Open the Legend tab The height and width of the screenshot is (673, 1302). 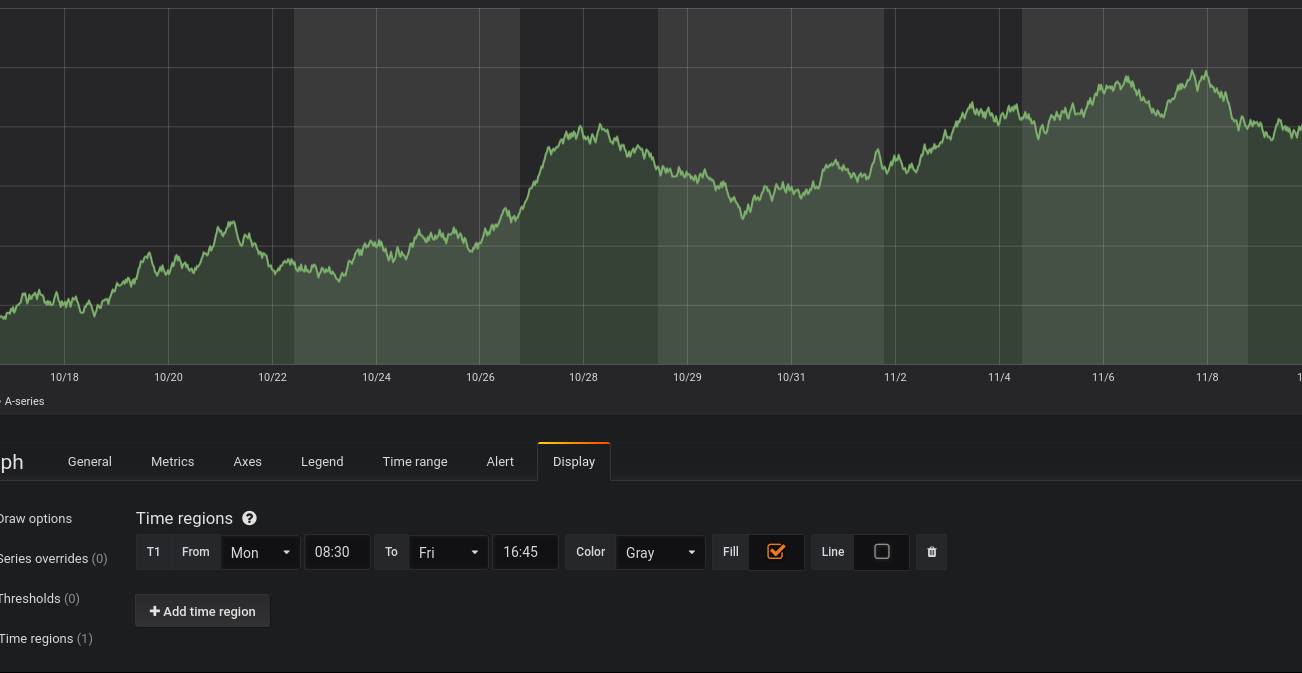[x=322, y=462]
